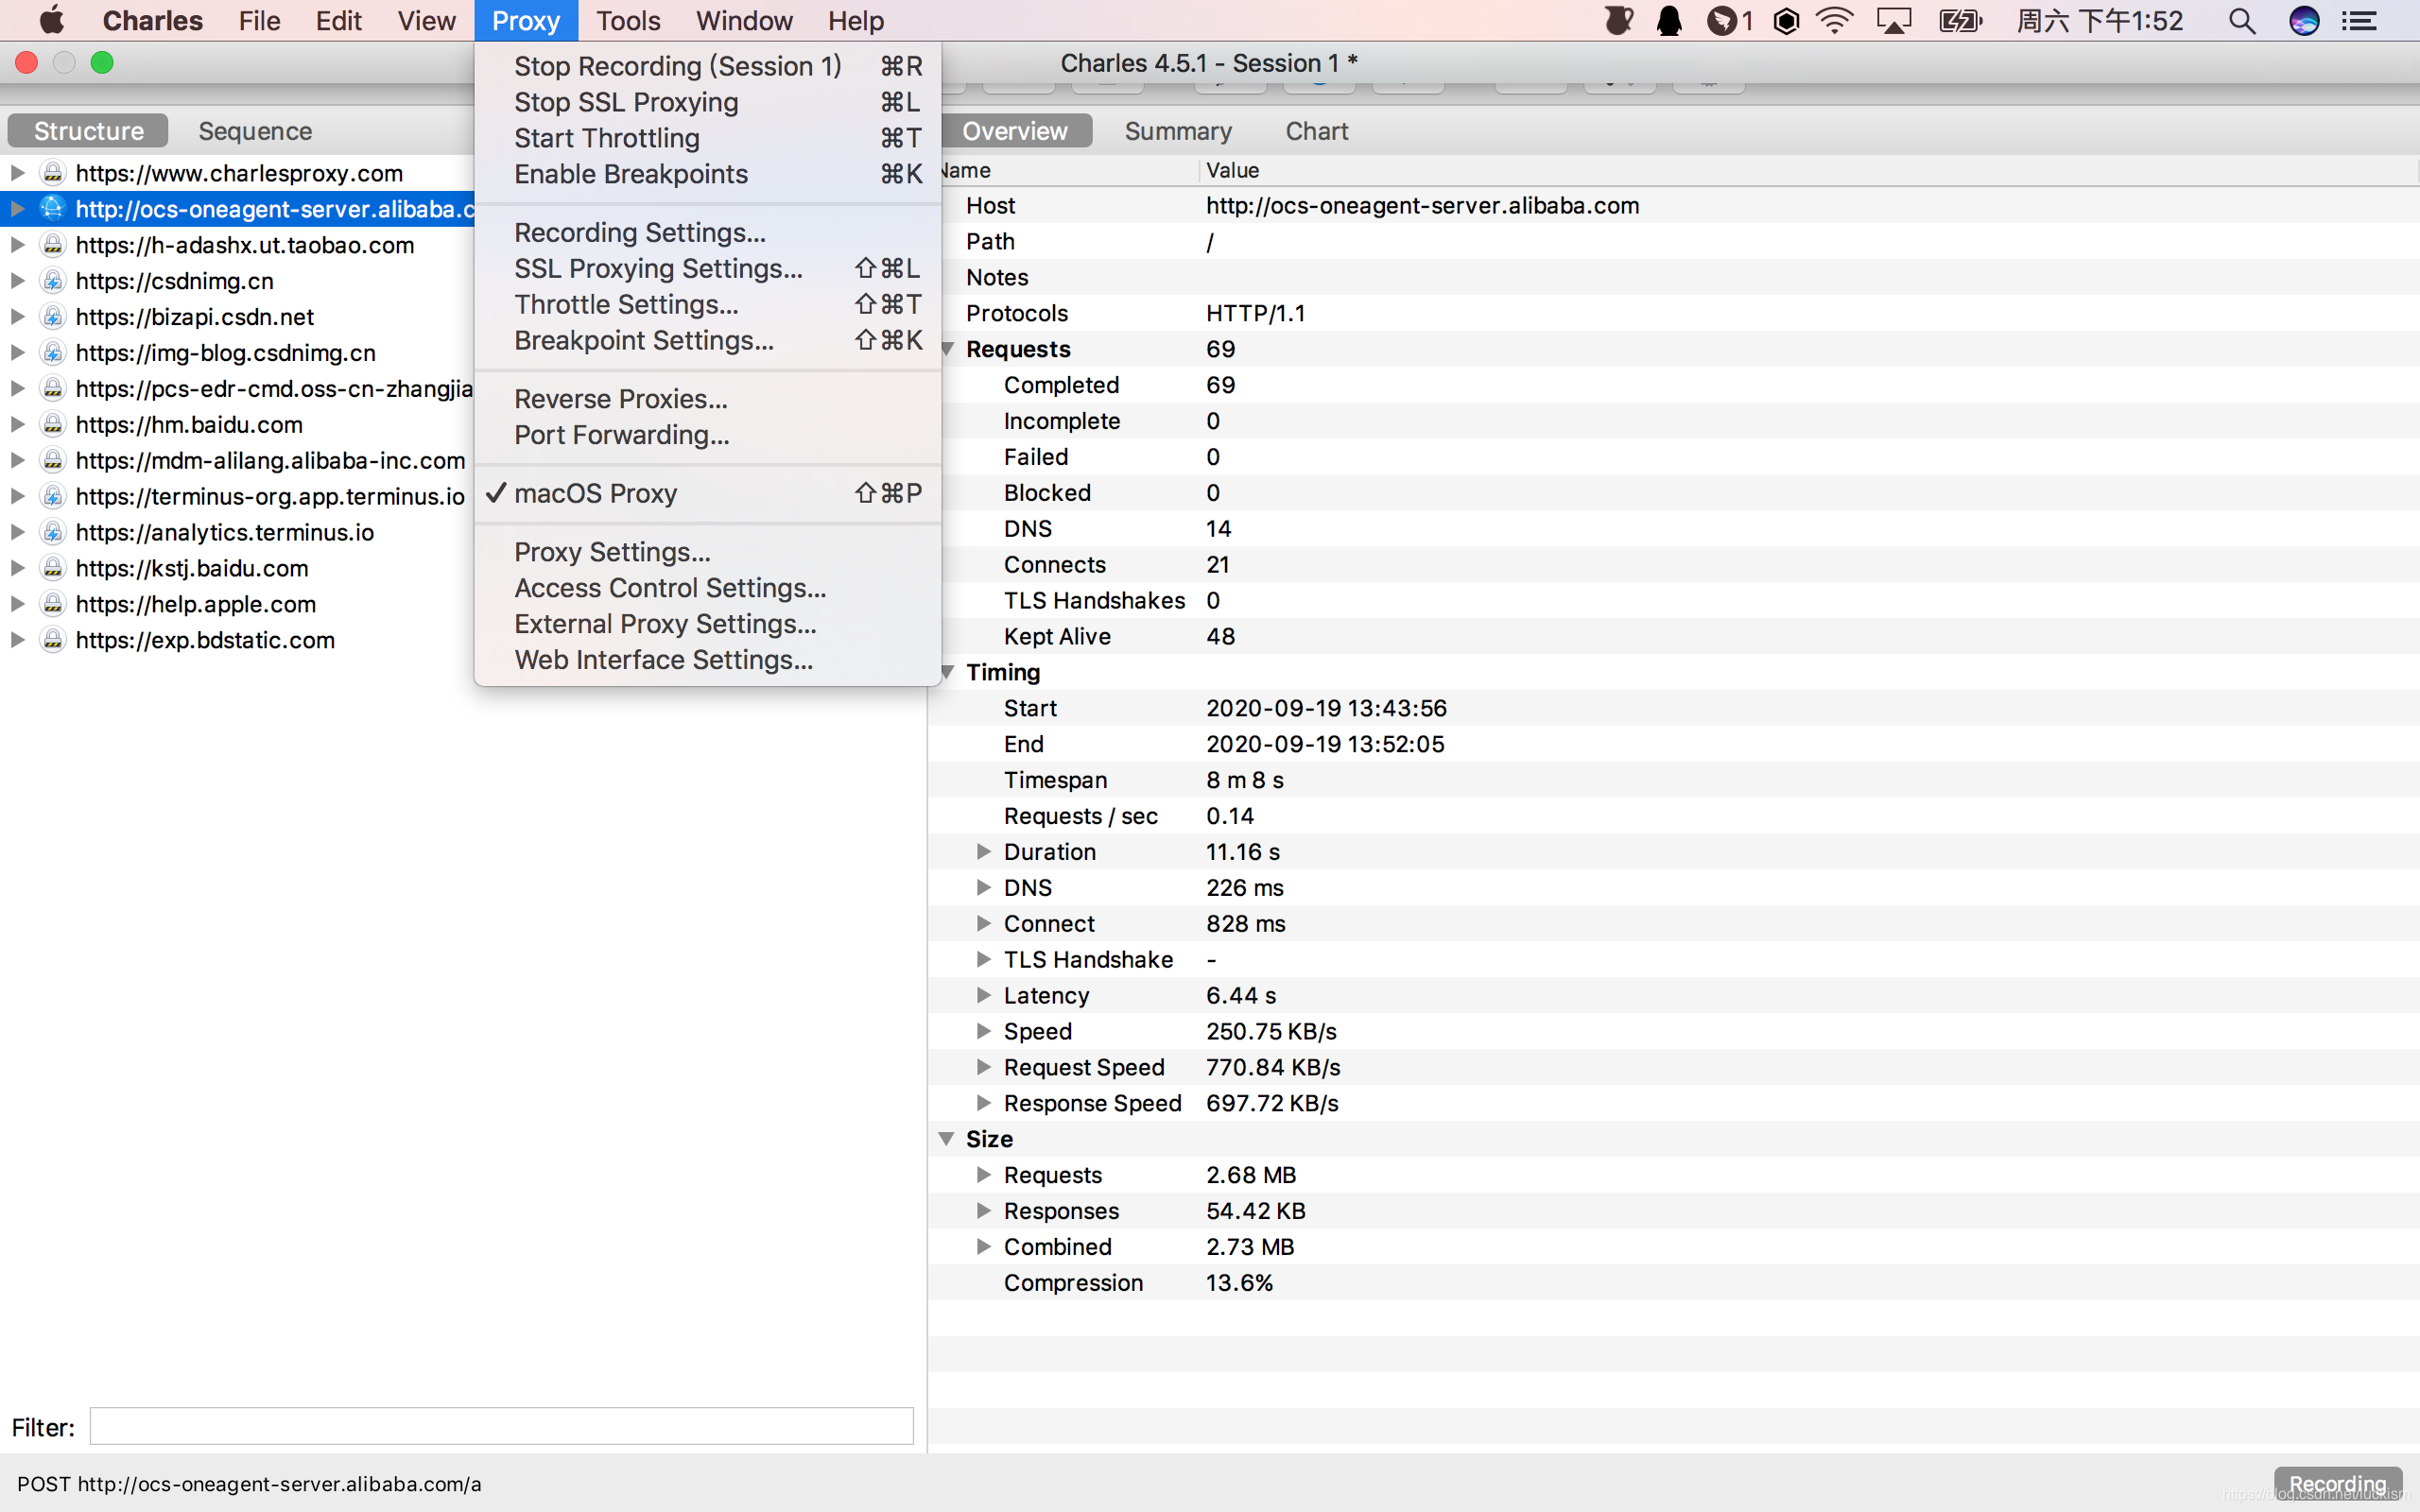
Task: Select the Structure tab
Action: pos(88,131)
